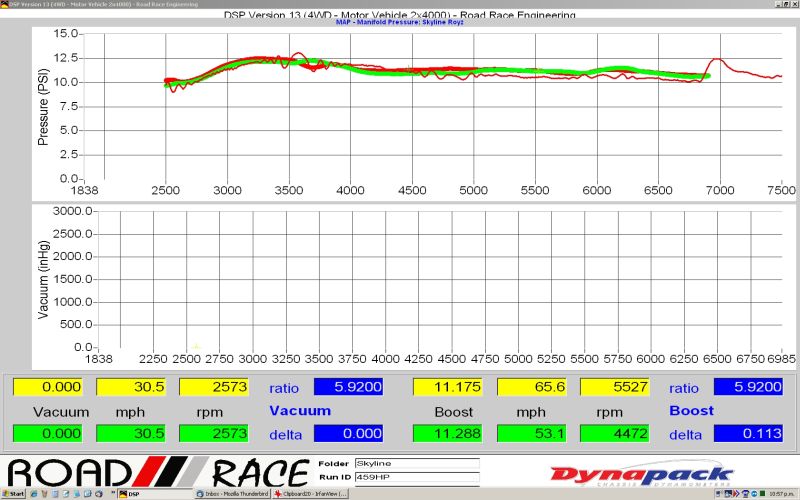The width and height of the screenshot is (800, 500).
Task: Click the 7000 rpm tick on pressure chart
Action: click(720, 190)
